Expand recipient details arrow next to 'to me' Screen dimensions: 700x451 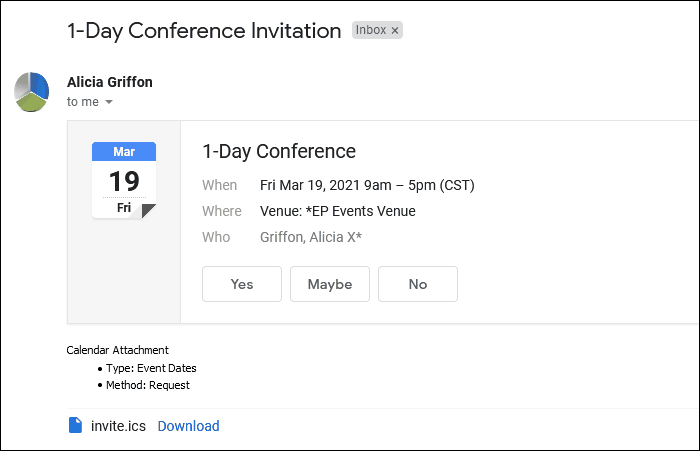tap(109, 102)
